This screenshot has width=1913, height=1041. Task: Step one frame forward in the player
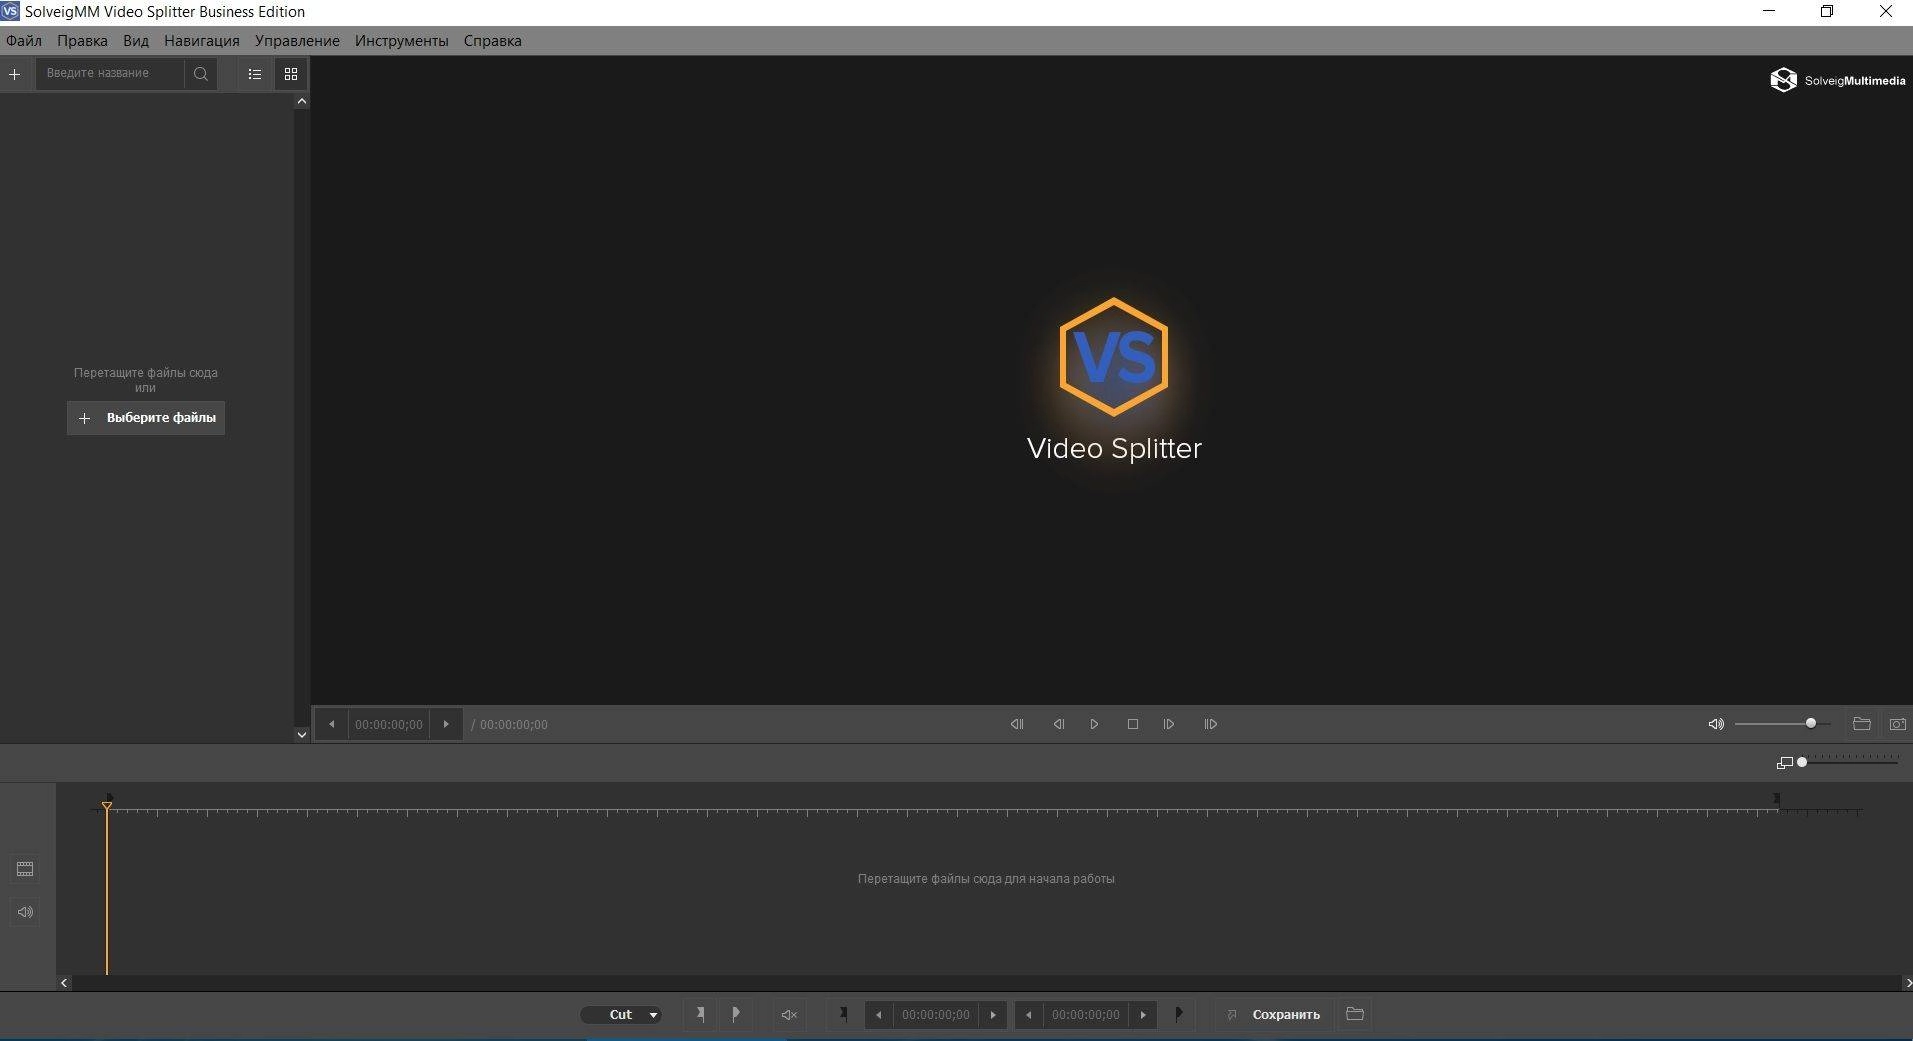(x=1169, y=724)
